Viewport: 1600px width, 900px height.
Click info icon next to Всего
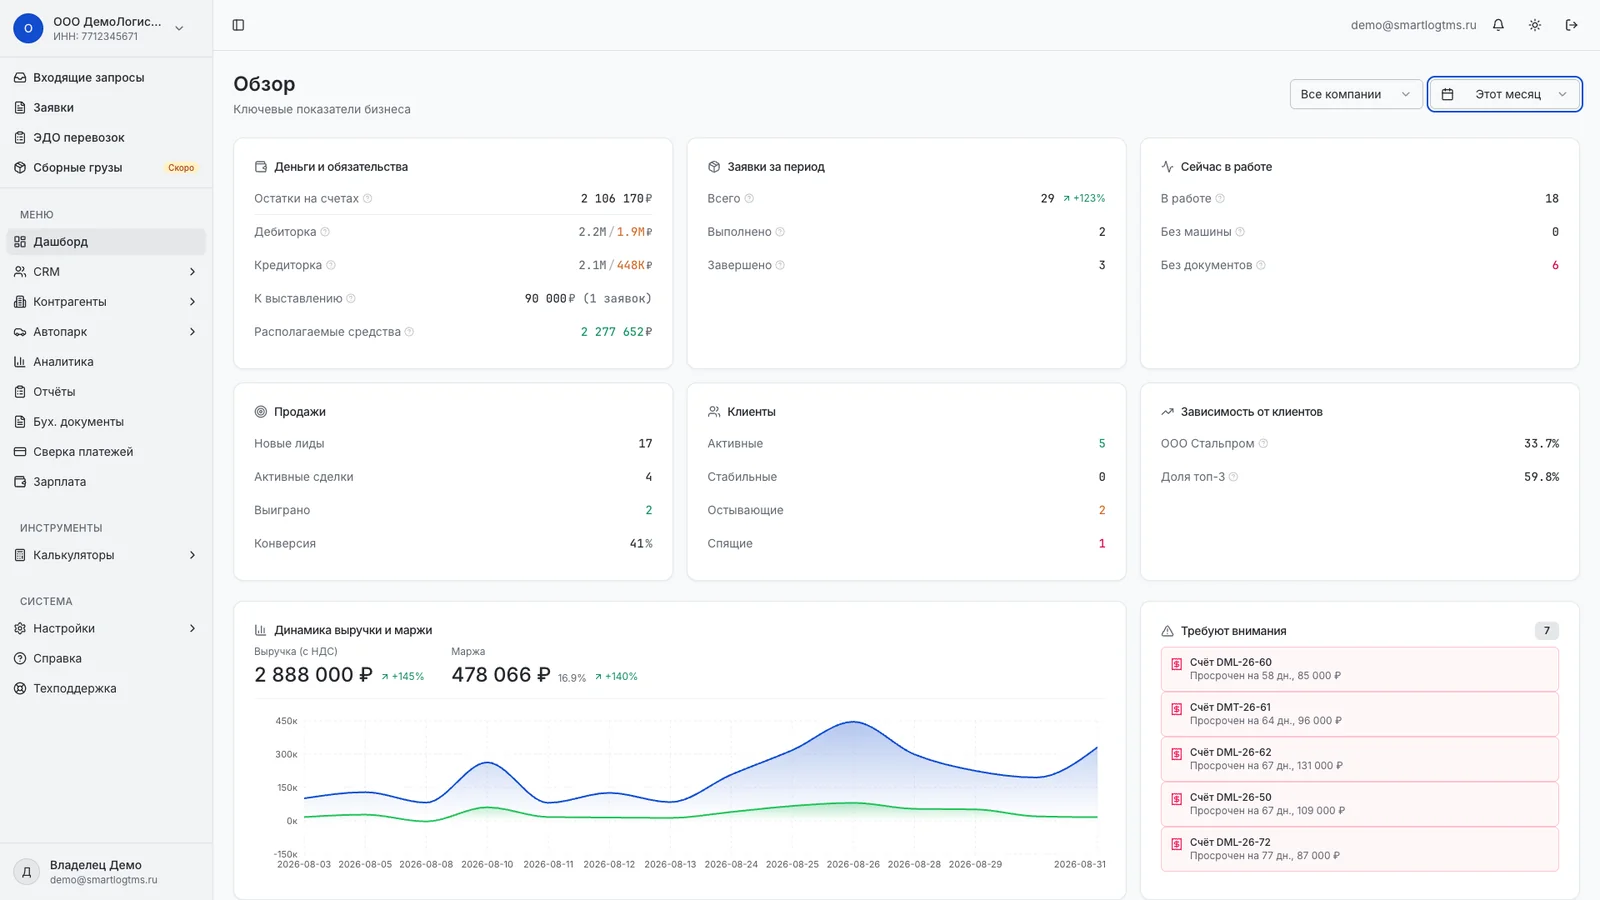[x=749, y=198]
